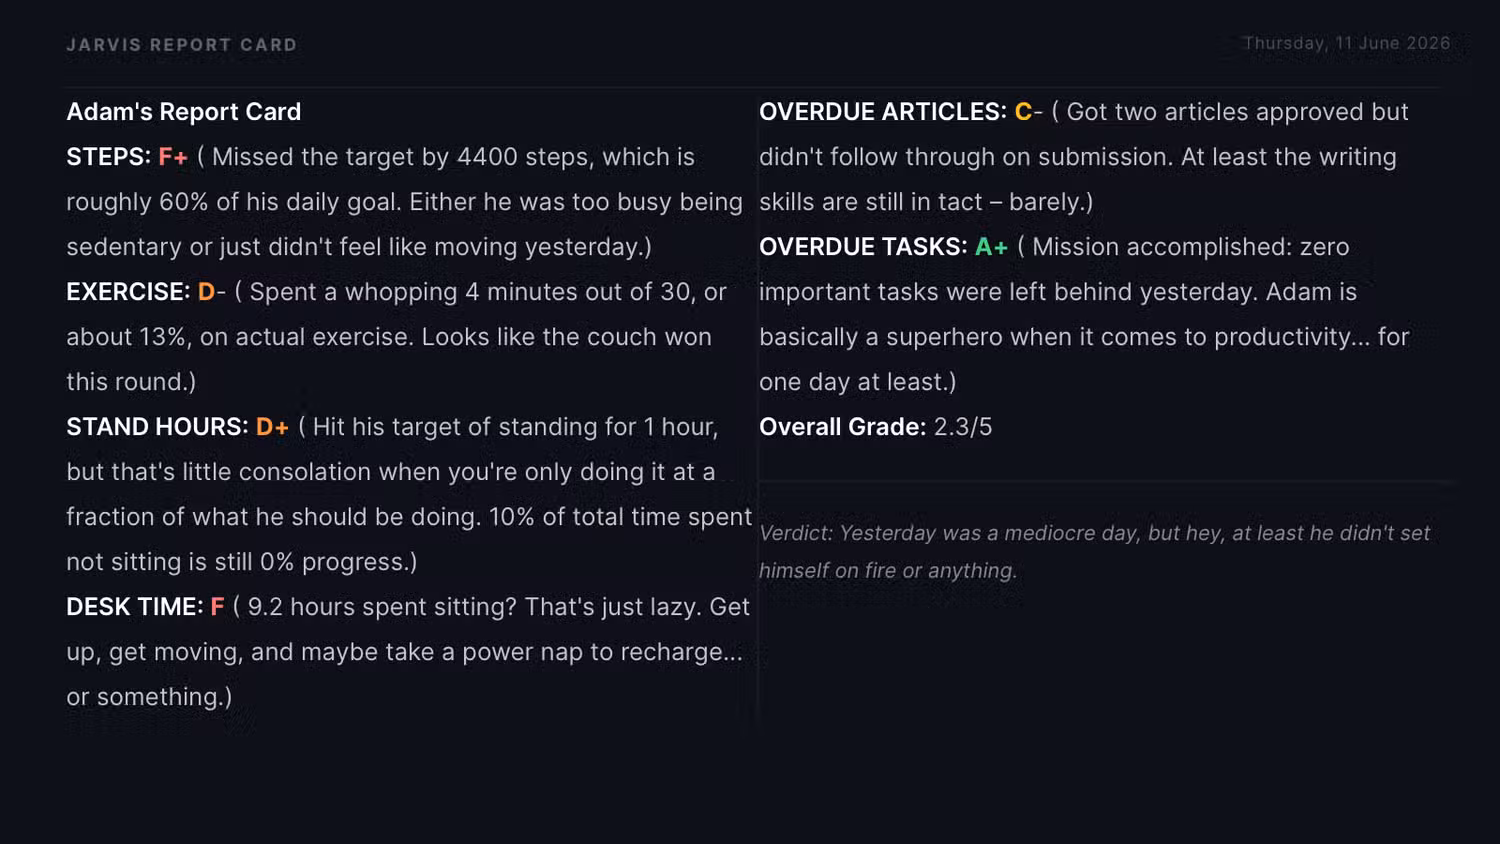This screenshot has width=1500, height=844.
Task: Click the EXERCISE label
Action: (128, 292)
